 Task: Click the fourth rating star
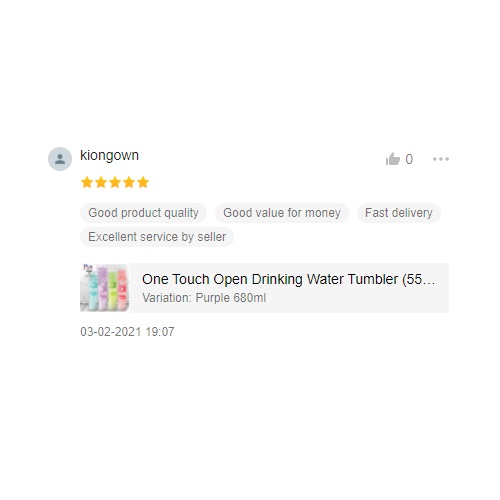pyautogui.click(x=129, y=182)
